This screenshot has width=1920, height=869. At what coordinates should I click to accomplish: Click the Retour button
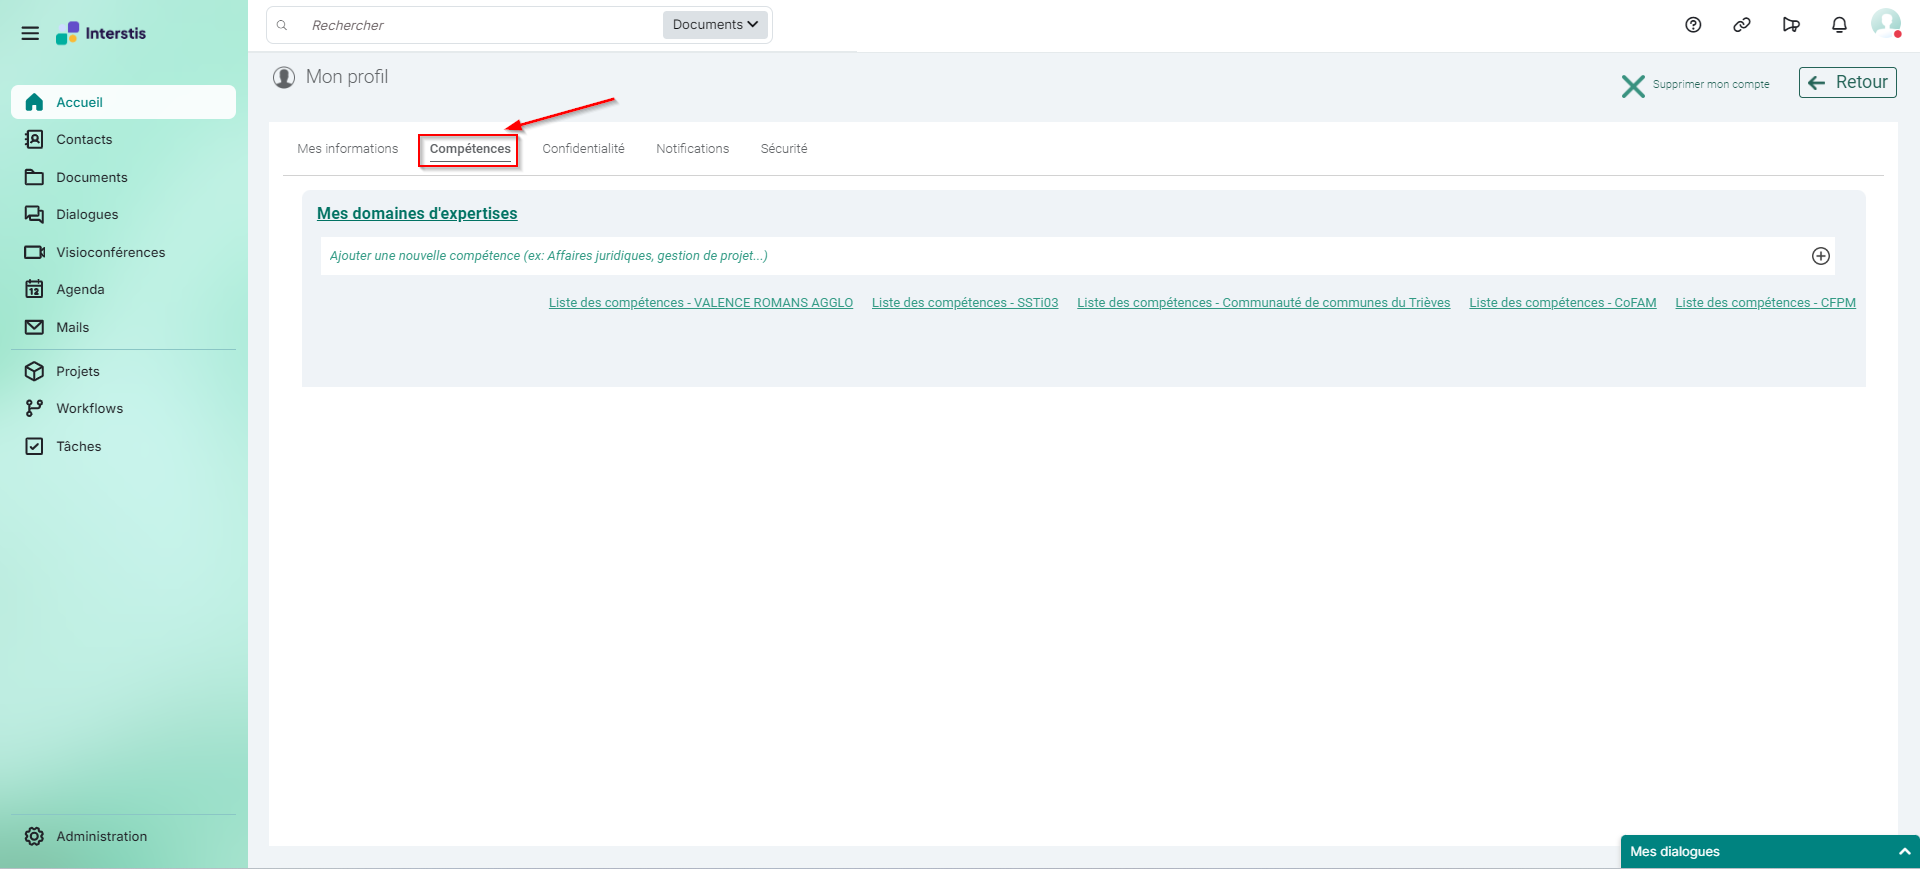(x=1847, y=82)
